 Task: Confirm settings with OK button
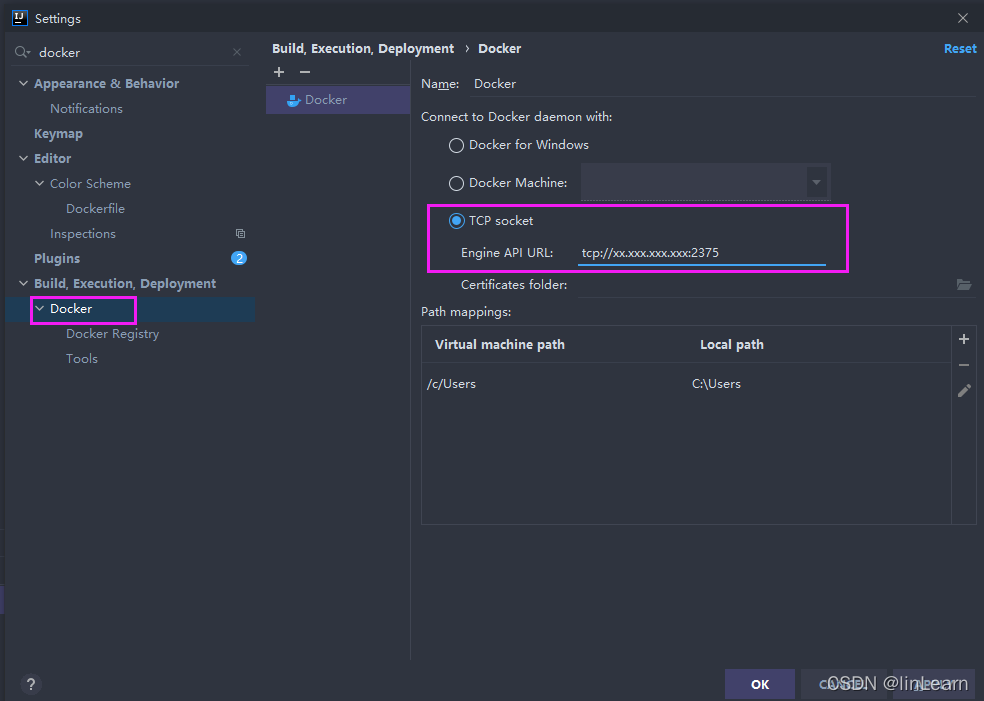(x=760, y=684)
